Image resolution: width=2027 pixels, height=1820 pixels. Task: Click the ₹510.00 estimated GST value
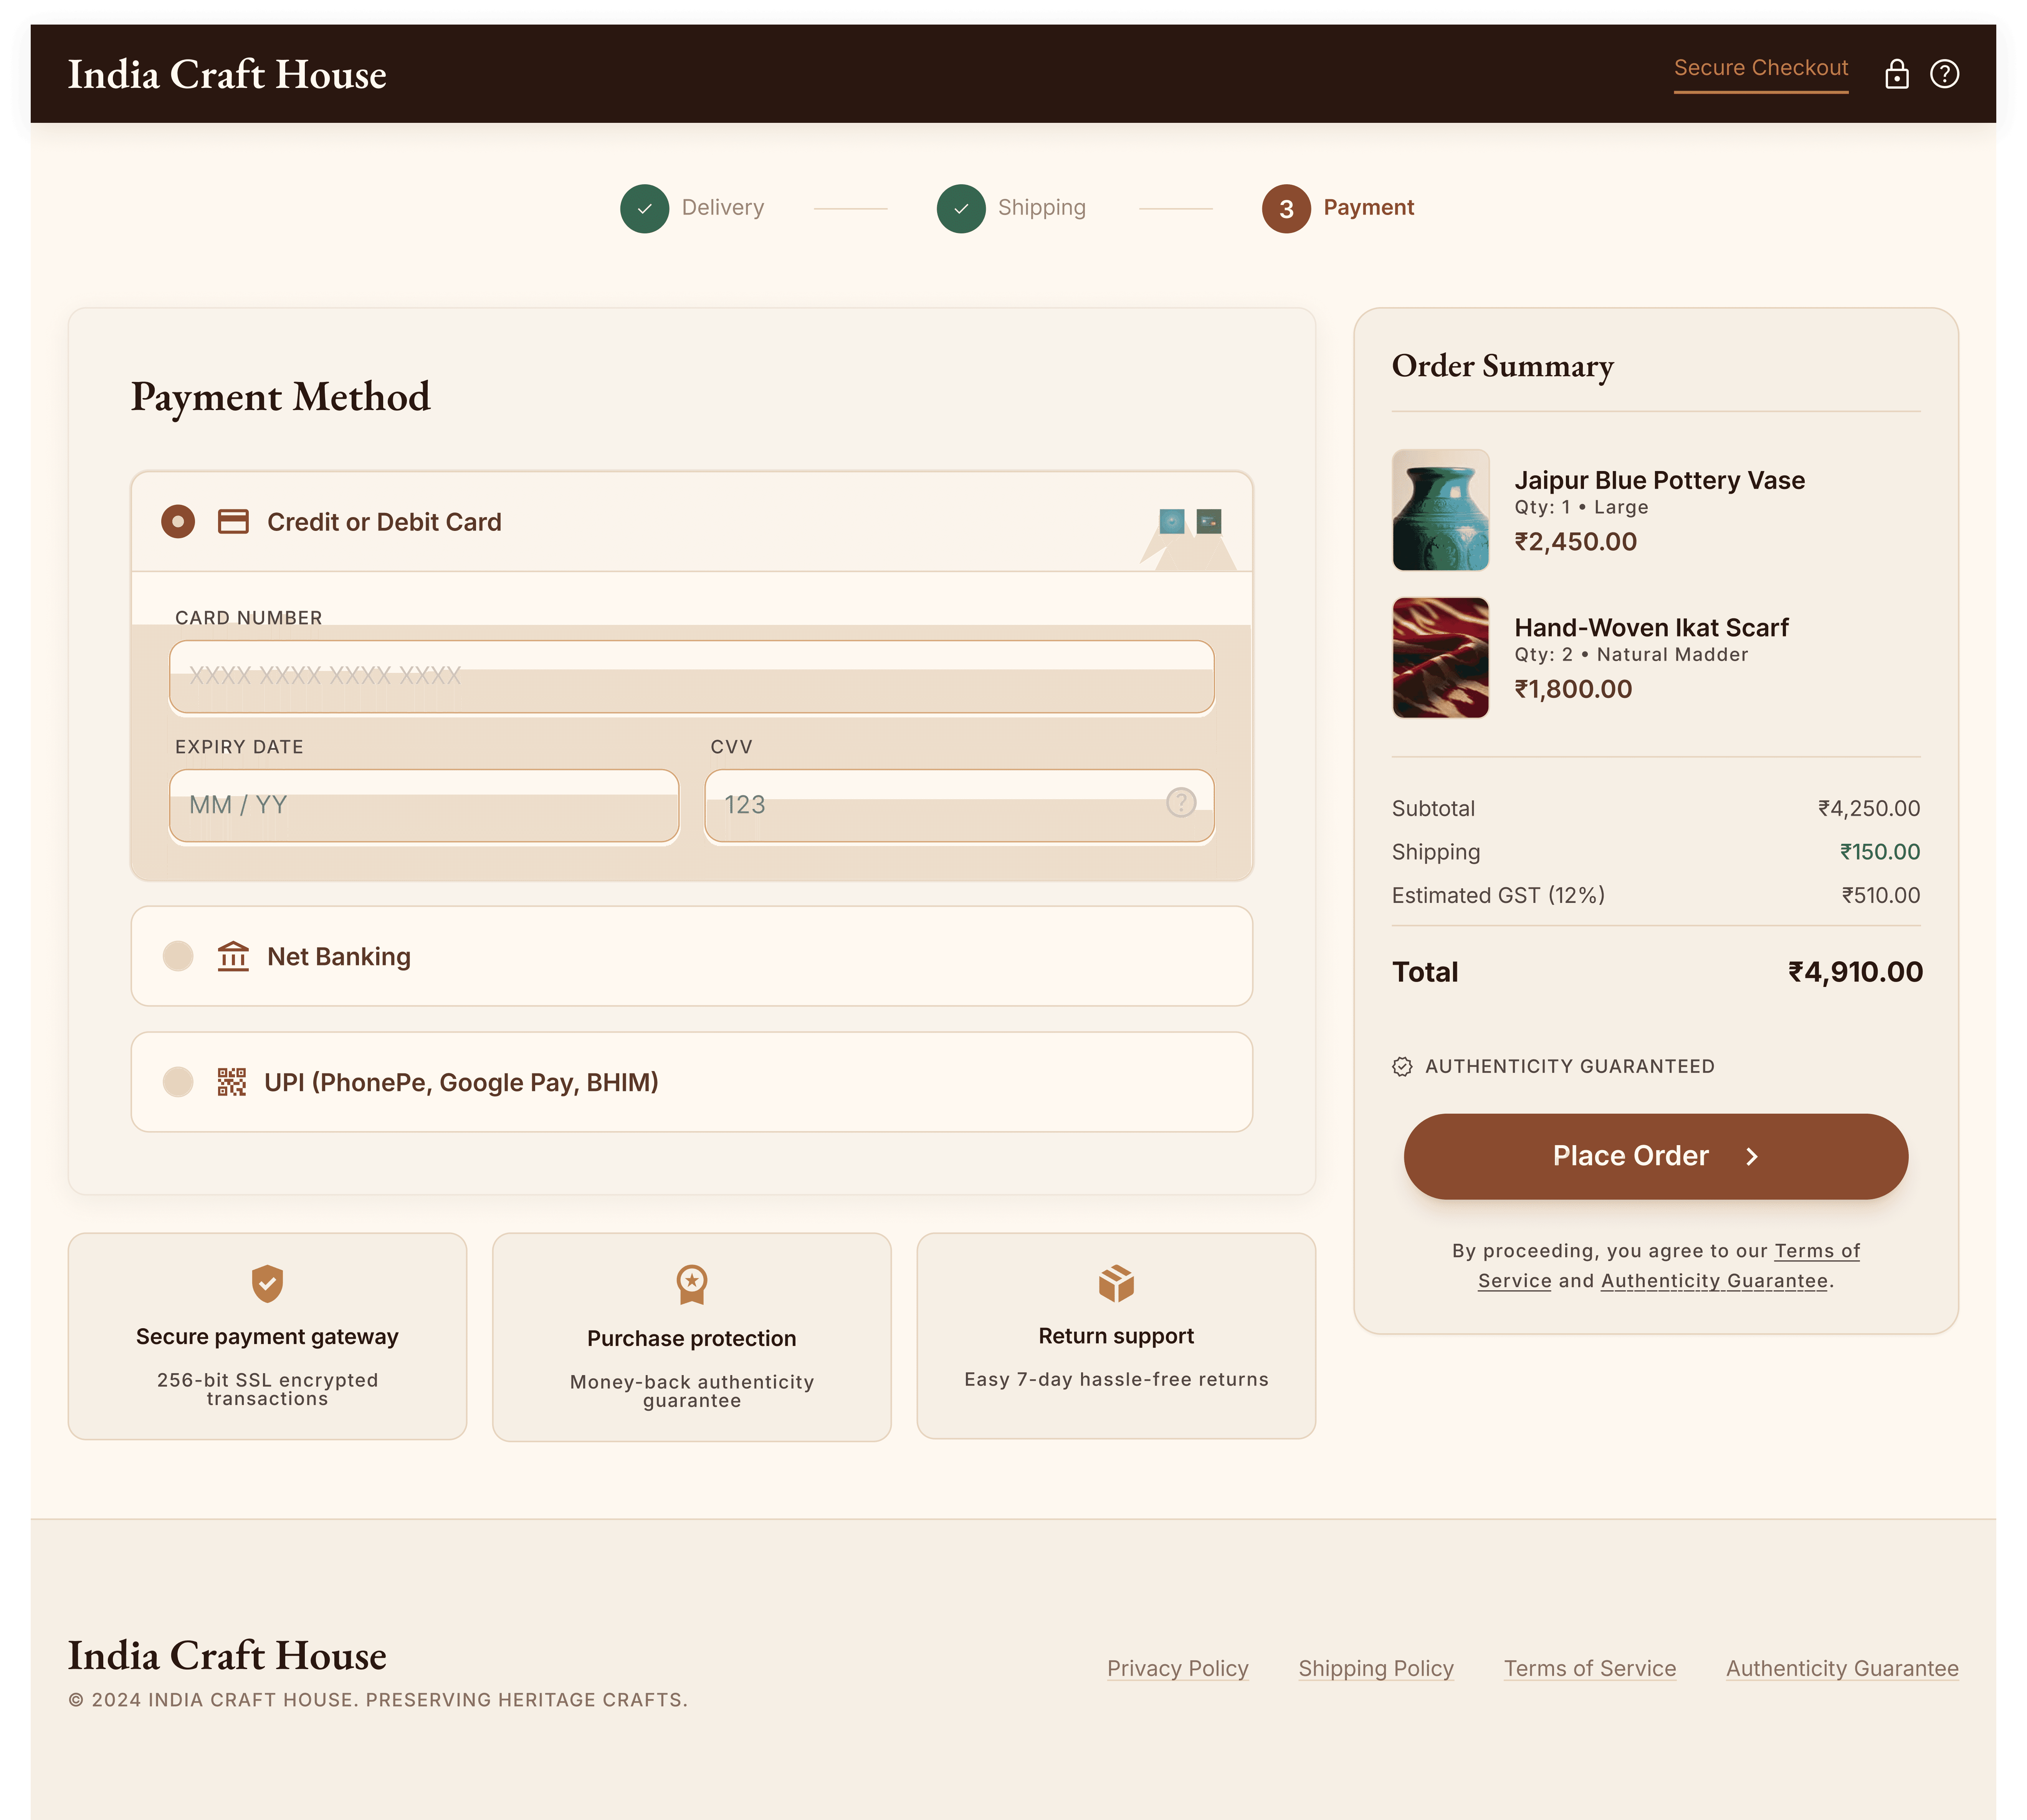(x=1881, y=896)
